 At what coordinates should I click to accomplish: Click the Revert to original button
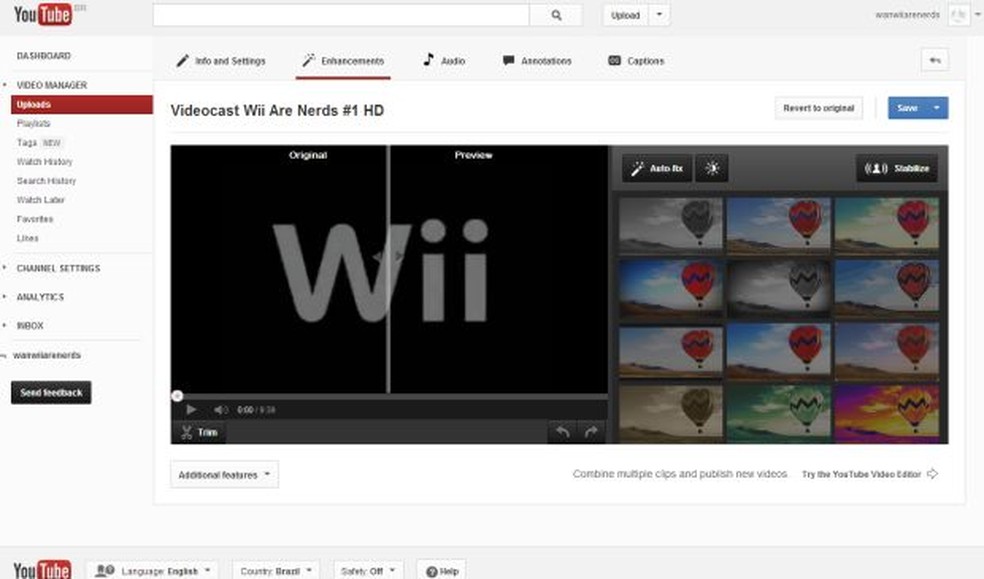pyautogui.click(x=818, y=107)
